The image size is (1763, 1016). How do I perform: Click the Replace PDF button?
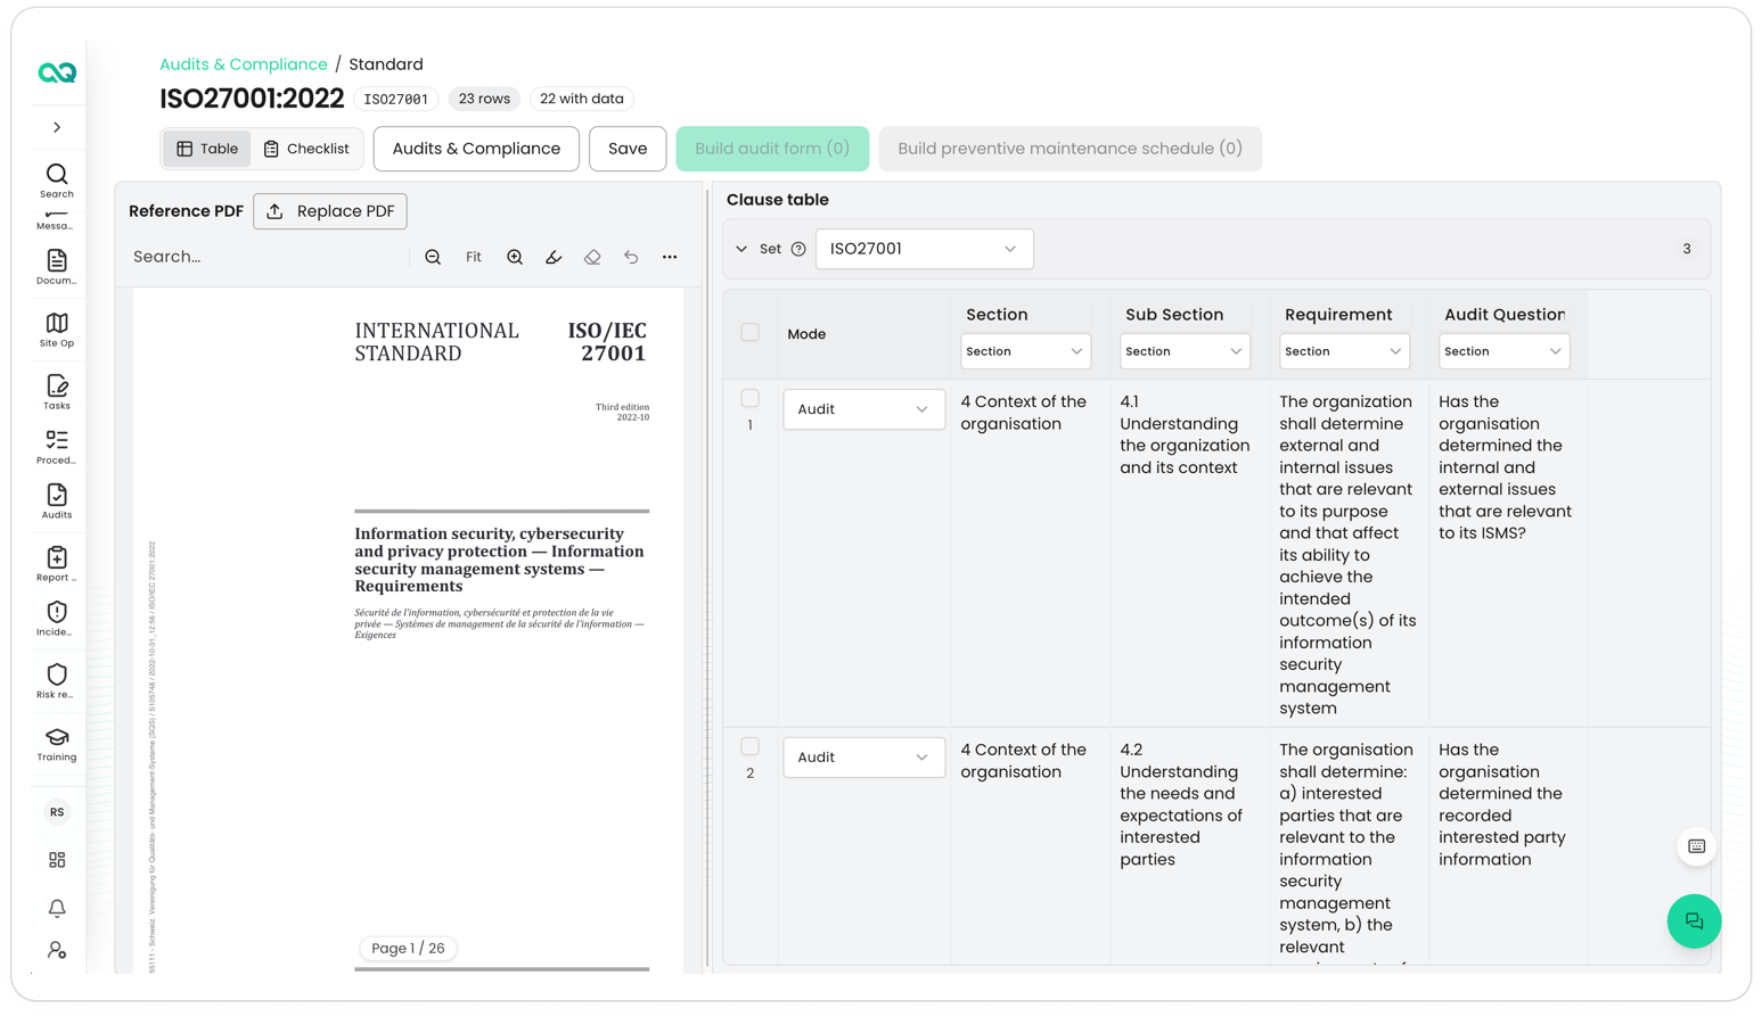[x=330, y=211]
